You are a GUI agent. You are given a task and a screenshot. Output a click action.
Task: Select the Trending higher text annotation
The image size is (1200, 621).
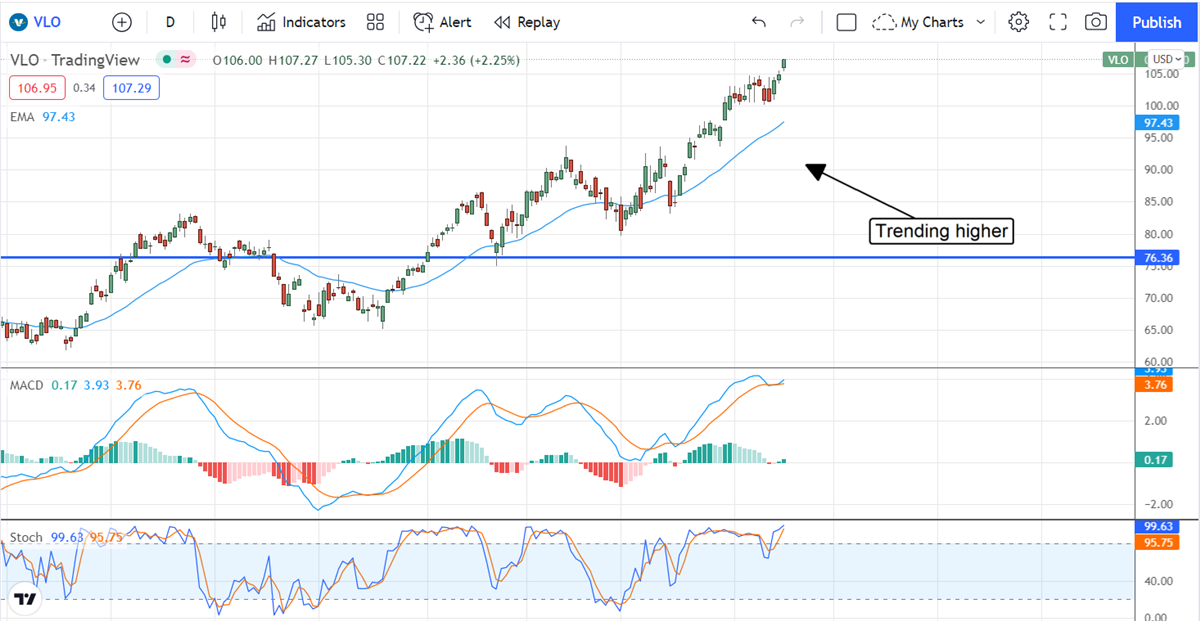click(942, 231)
